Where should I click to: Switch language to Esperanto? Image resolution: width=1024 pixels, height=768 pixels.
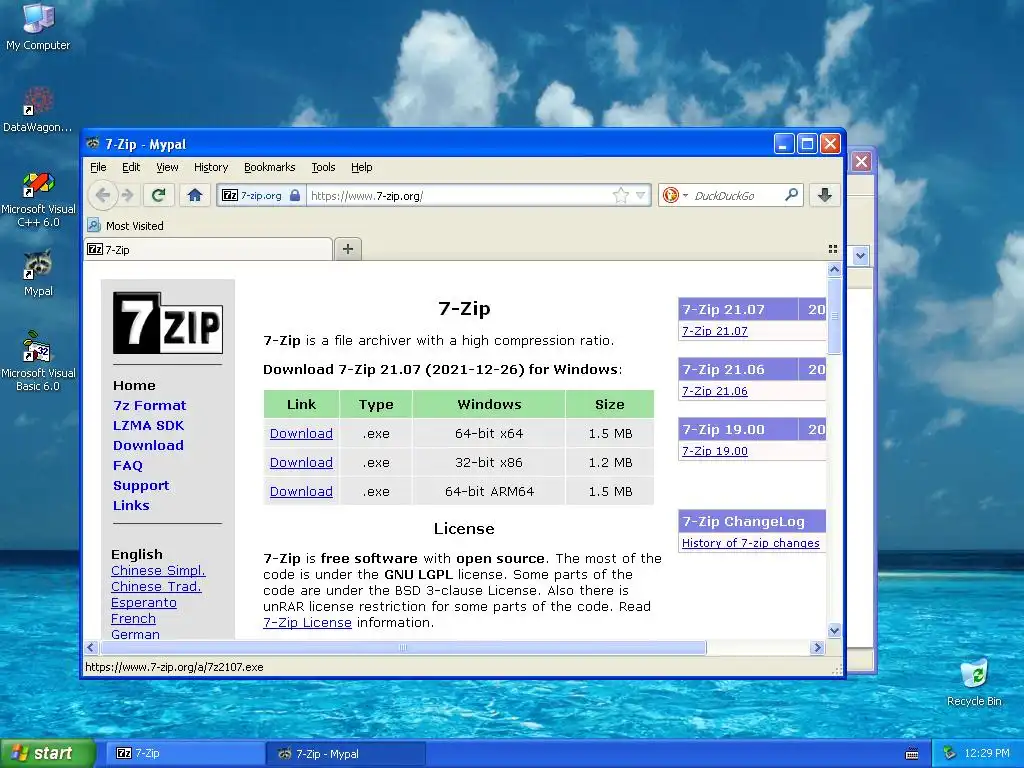(x=144, y=602)
